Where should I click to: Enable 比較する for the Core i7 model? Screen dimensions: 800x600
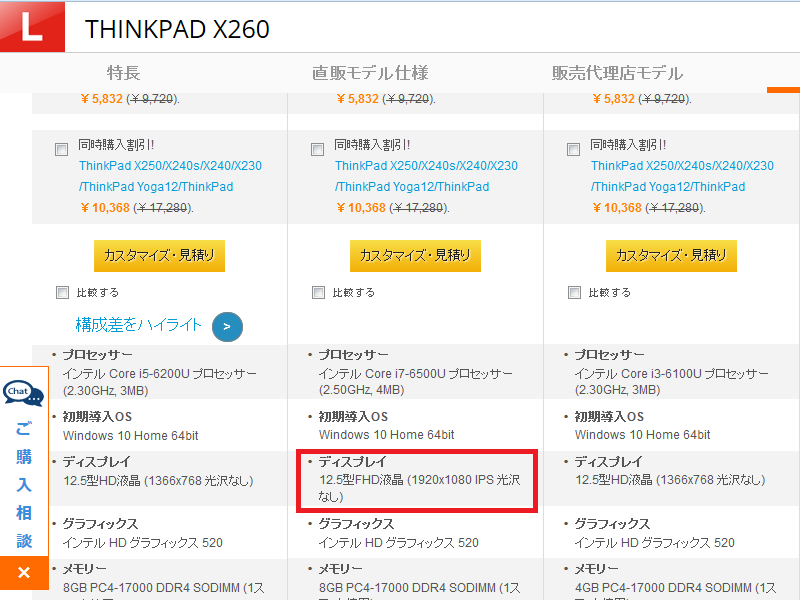click(318, 292)
